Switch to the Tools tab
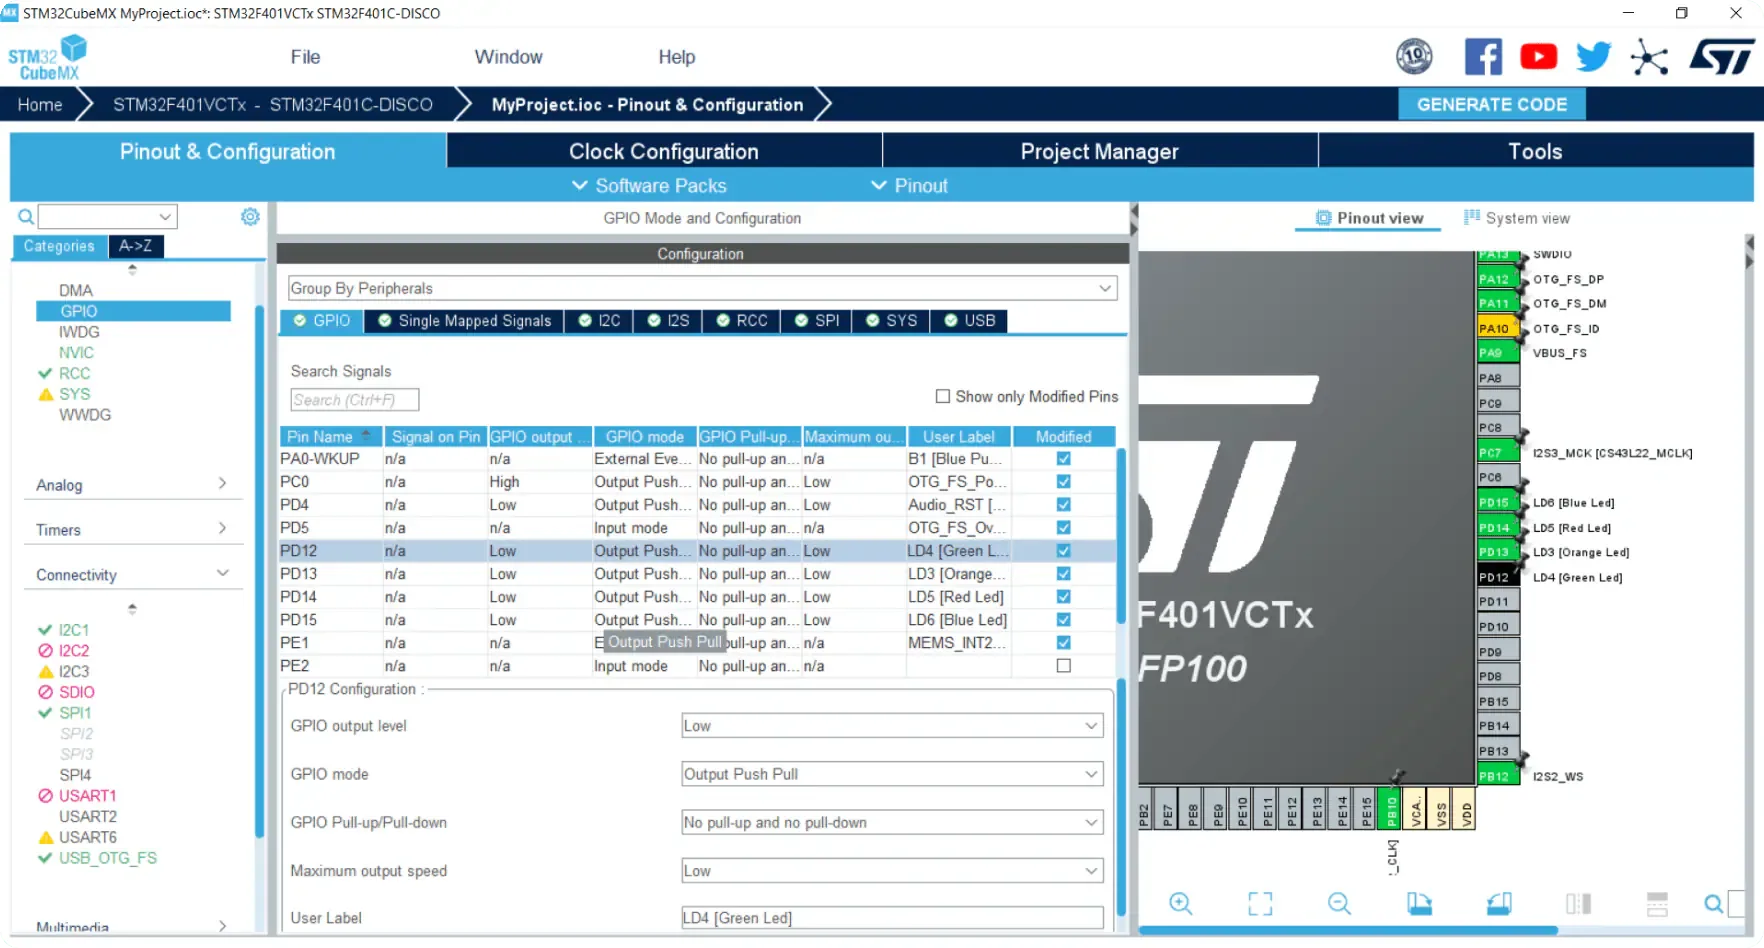 1535,151
